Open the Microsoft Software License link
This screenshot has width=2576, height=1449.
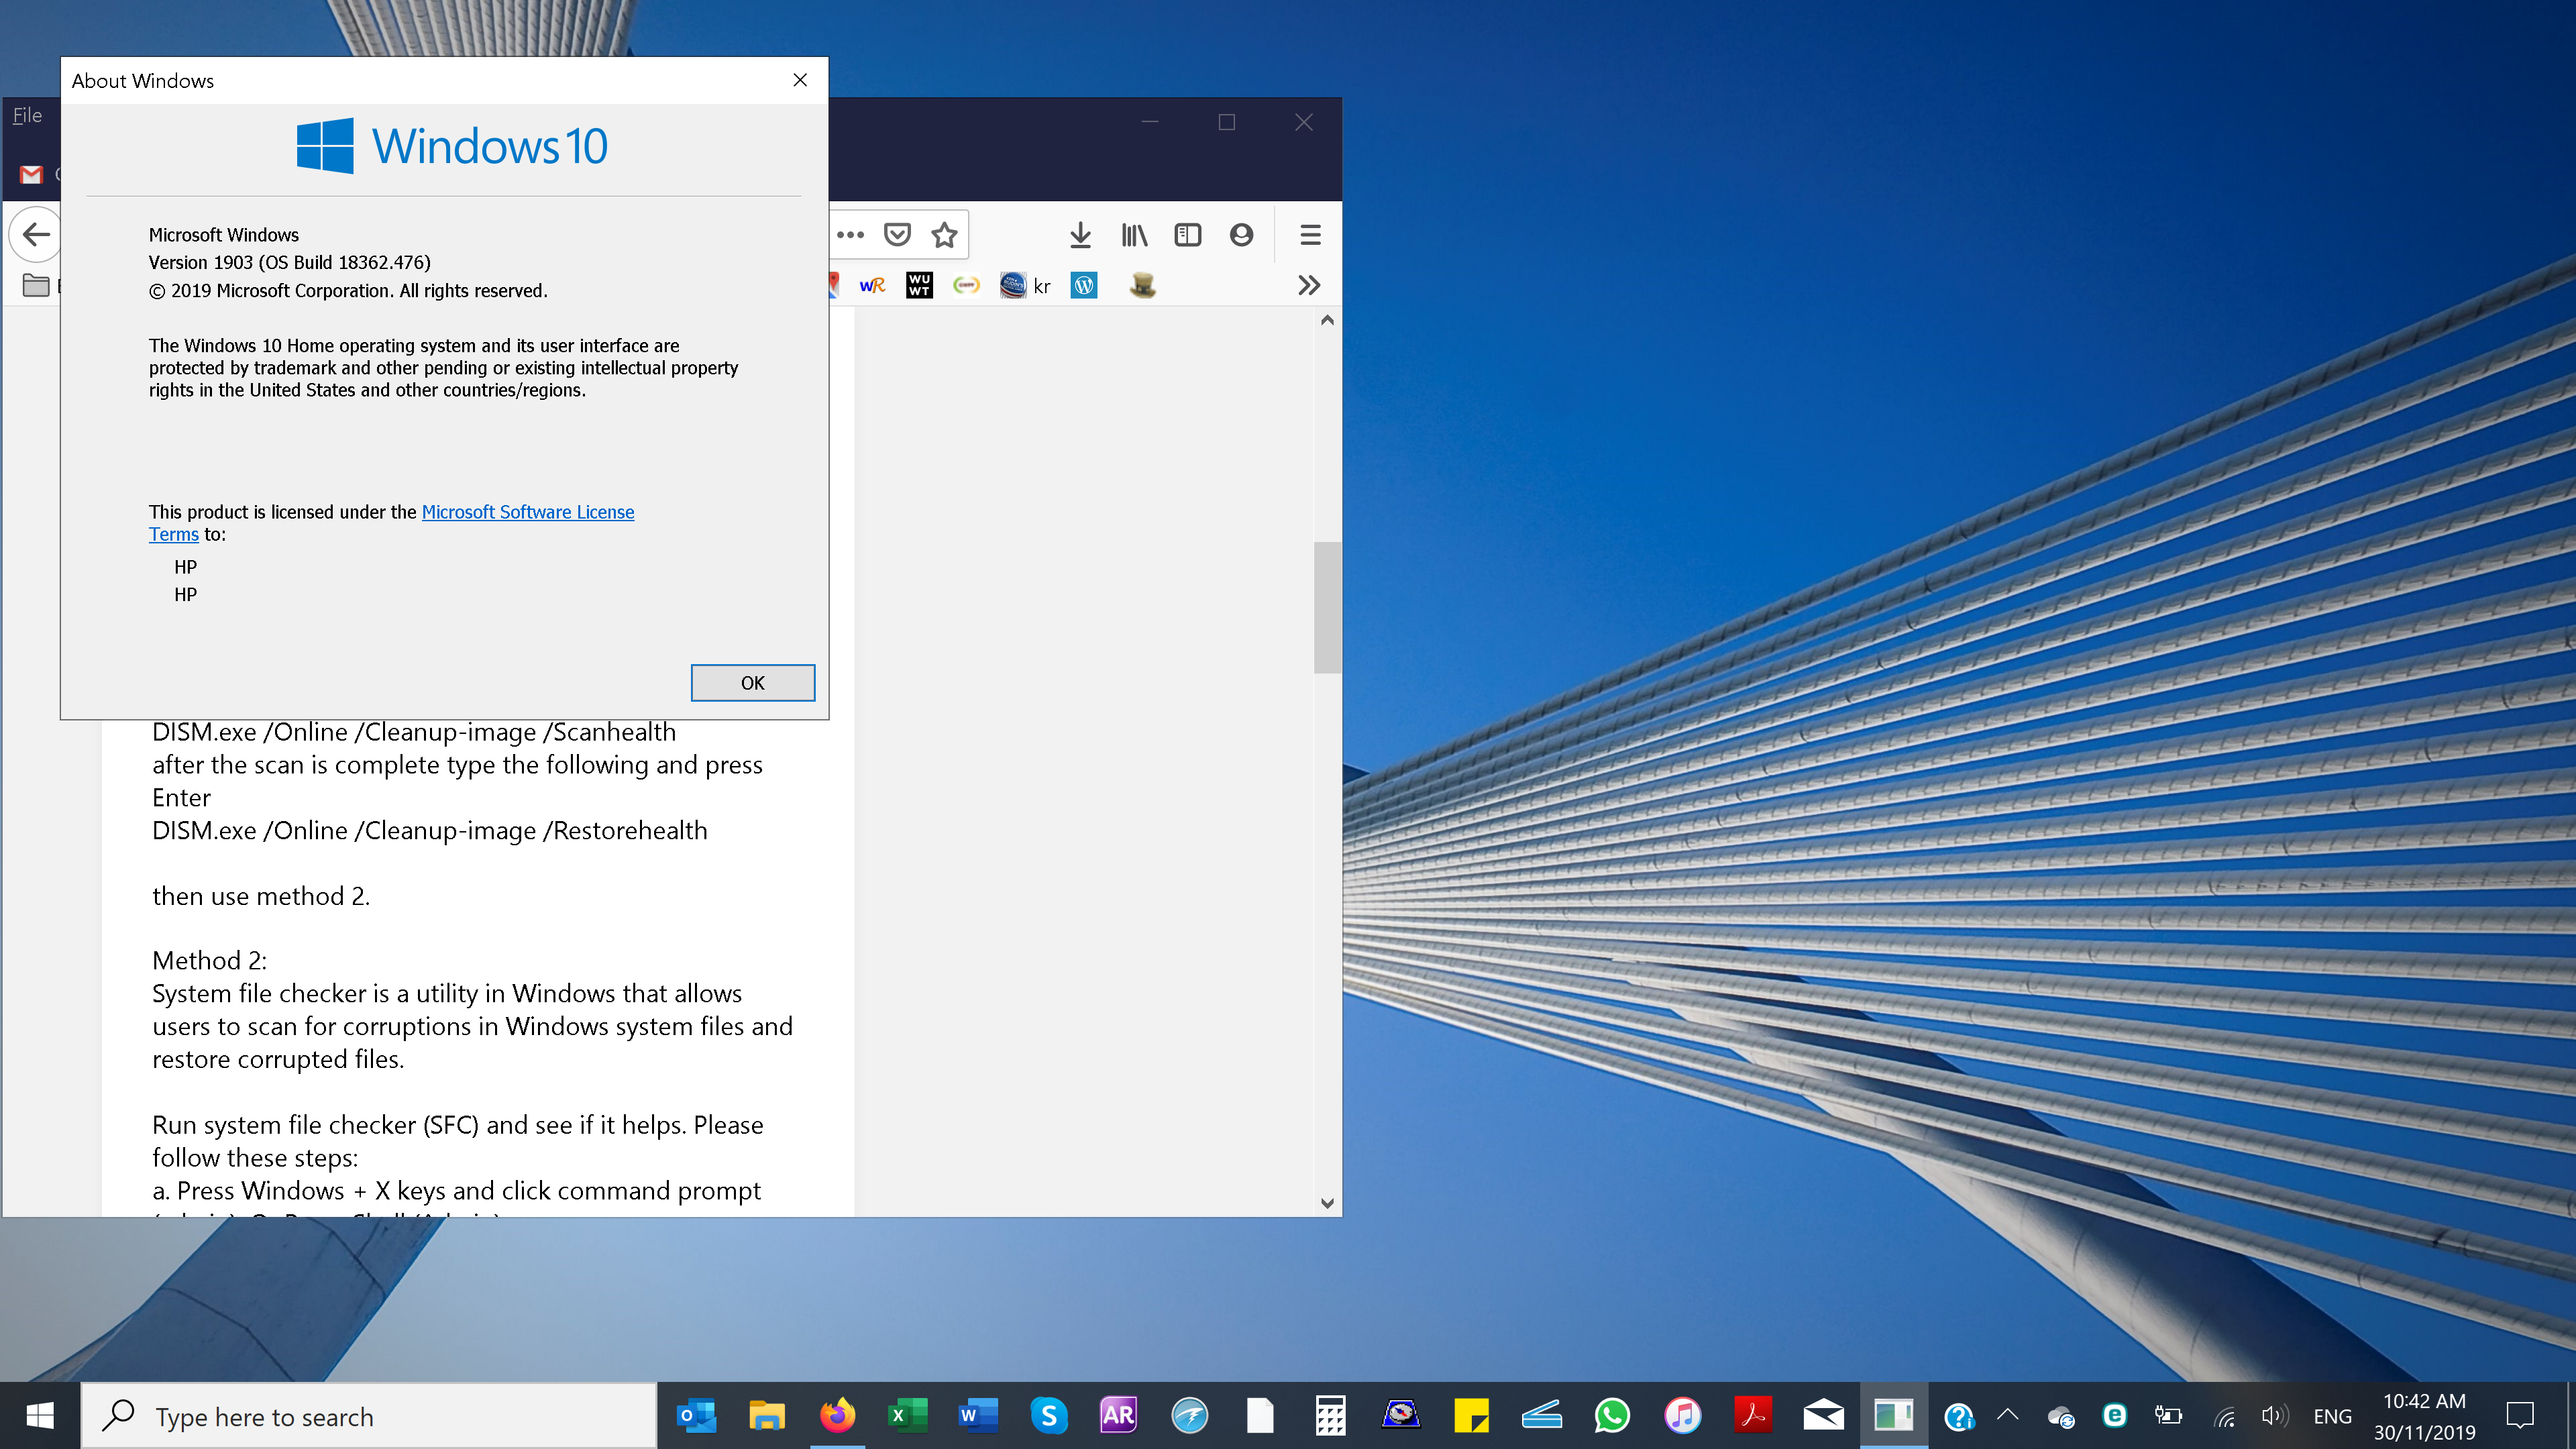(527, 512)
